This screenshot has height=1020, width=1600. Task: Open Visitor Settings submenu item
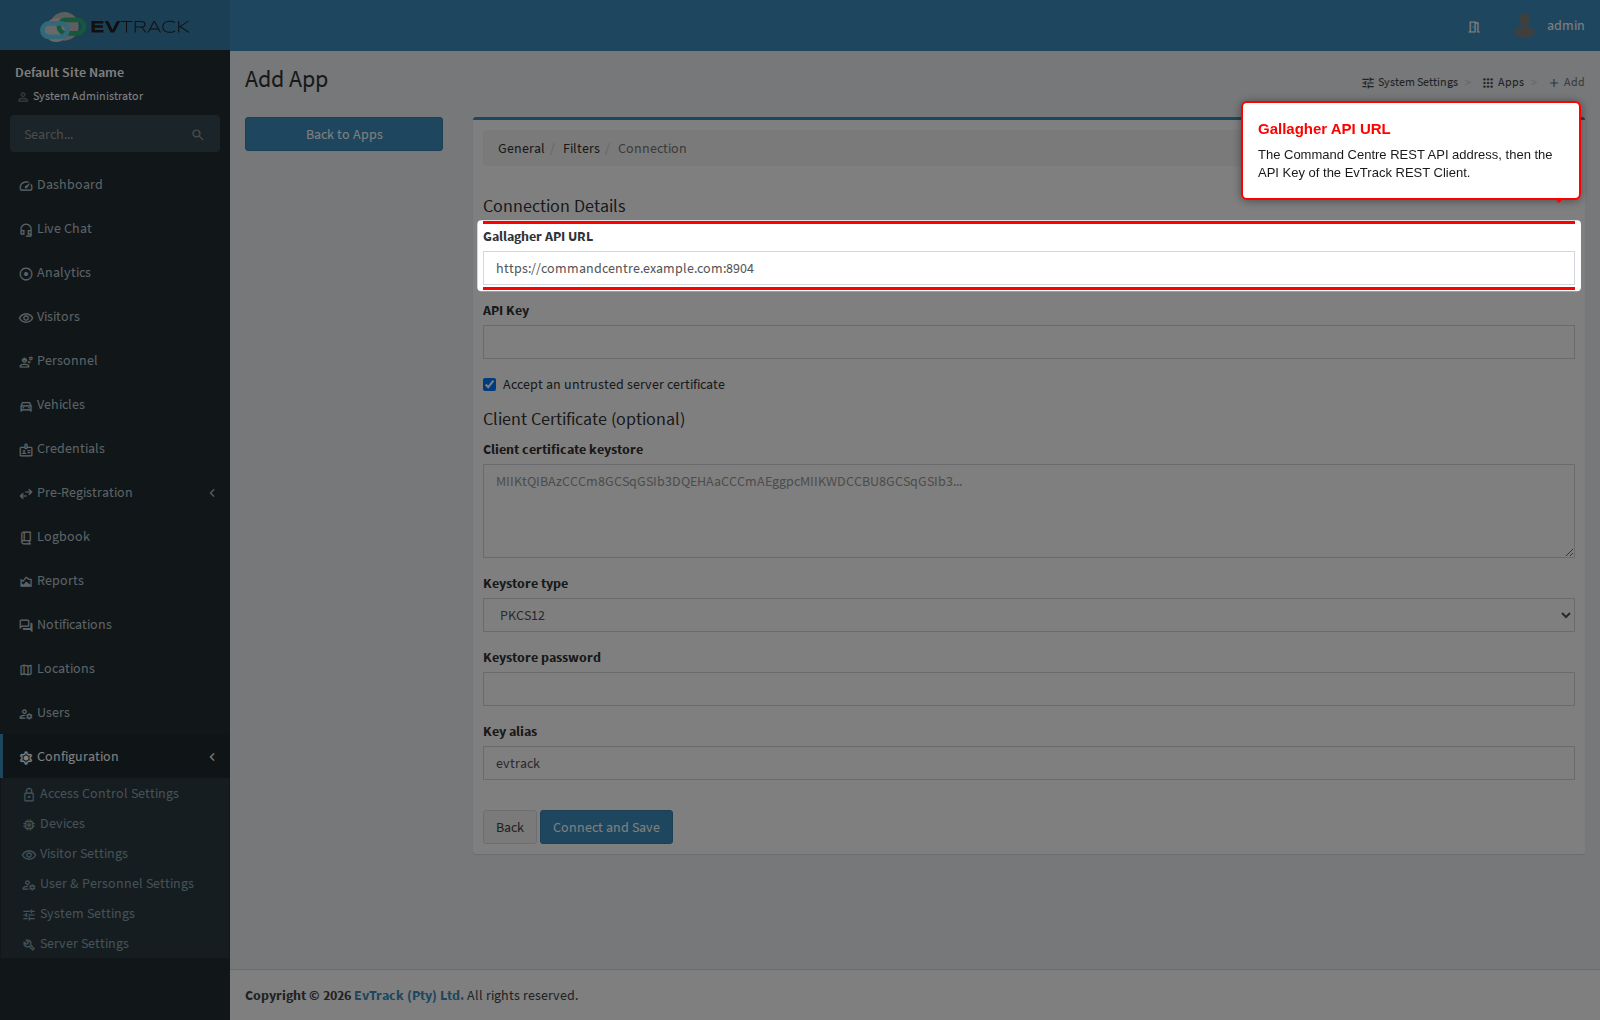point(84,854)
